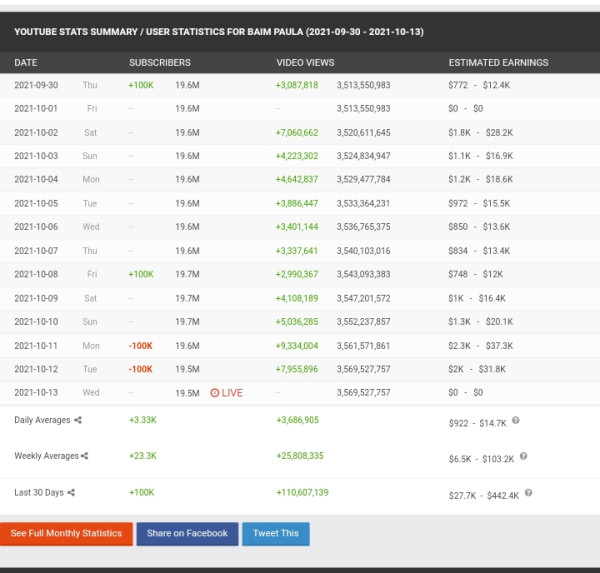Click -100K subscribers on 2021-10-12
This screenshot has height=573, width=600.
(140, 369)
